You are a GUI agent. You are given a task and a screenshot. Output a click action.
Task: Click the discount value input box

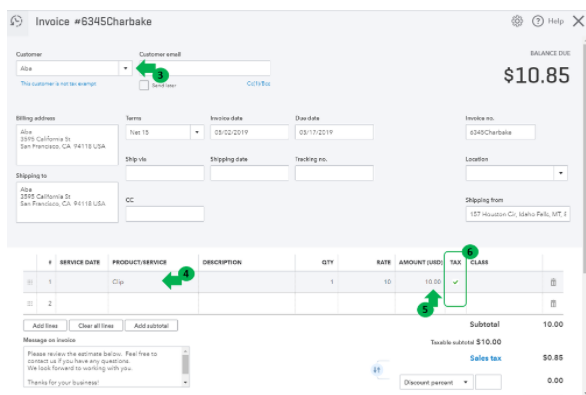pyautogui.click(x=488, y=382)
